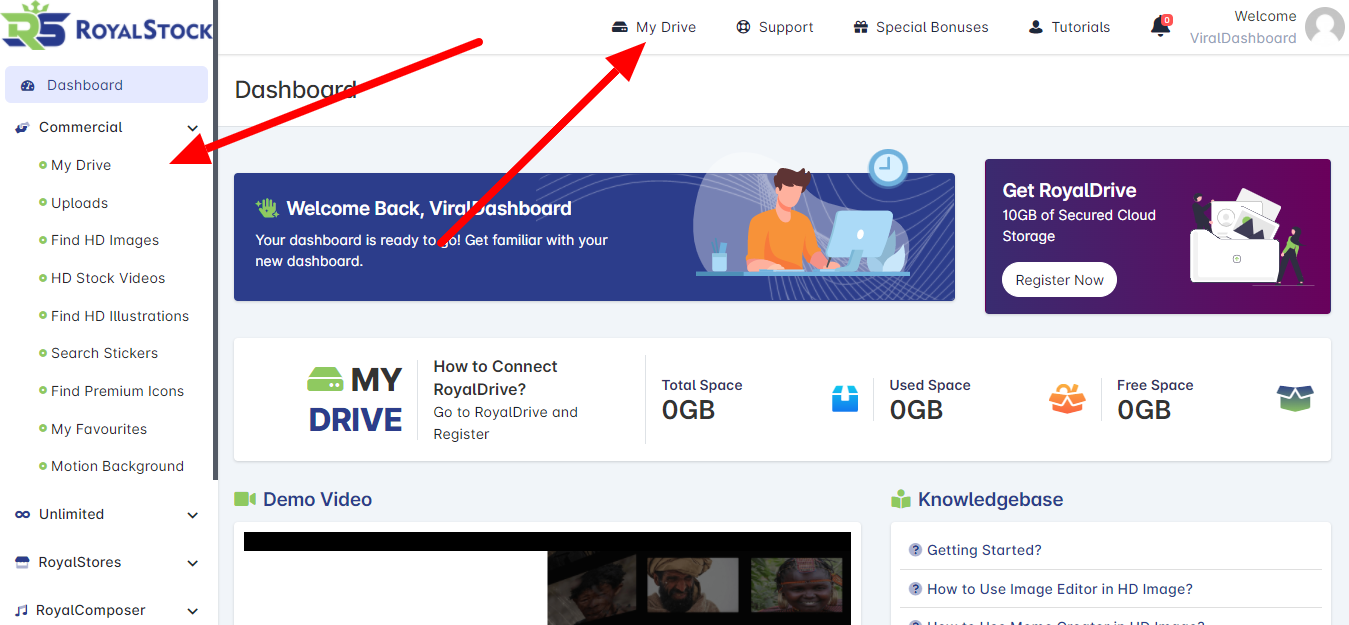This screenshot has width=1349, height=625.
Task: Click the Total Space blue box icon
Action: tap(845, 398)
